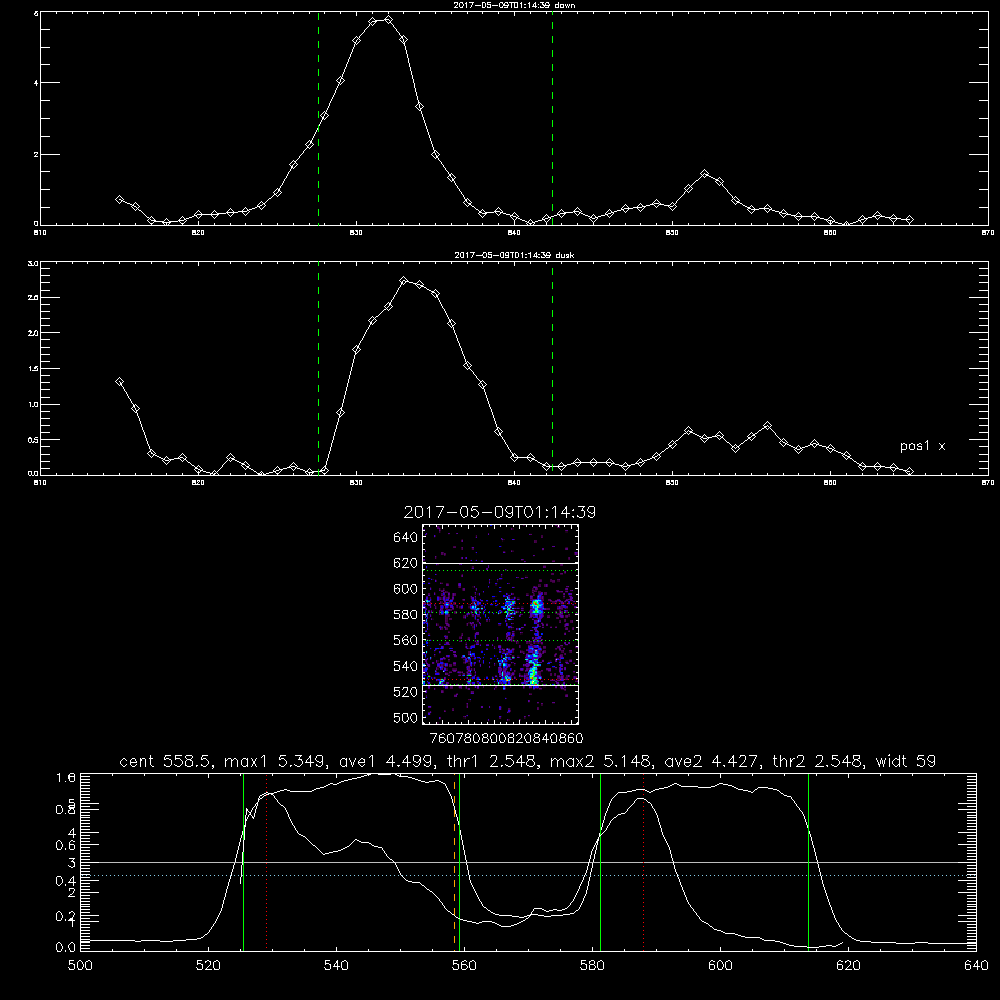1000x1000 pixels.
Task: Click the green vertical line near 614 in bottom plot
Action: coord(808,861)
